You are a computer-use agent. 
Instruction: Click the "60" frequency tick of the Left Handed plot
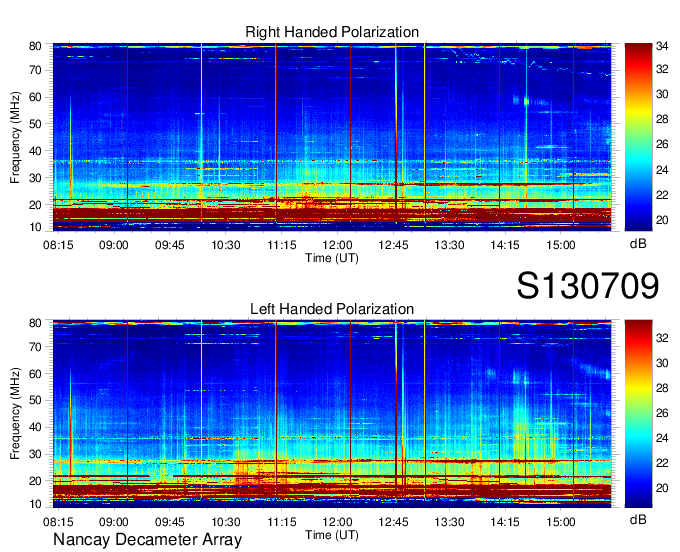[35, 374]
